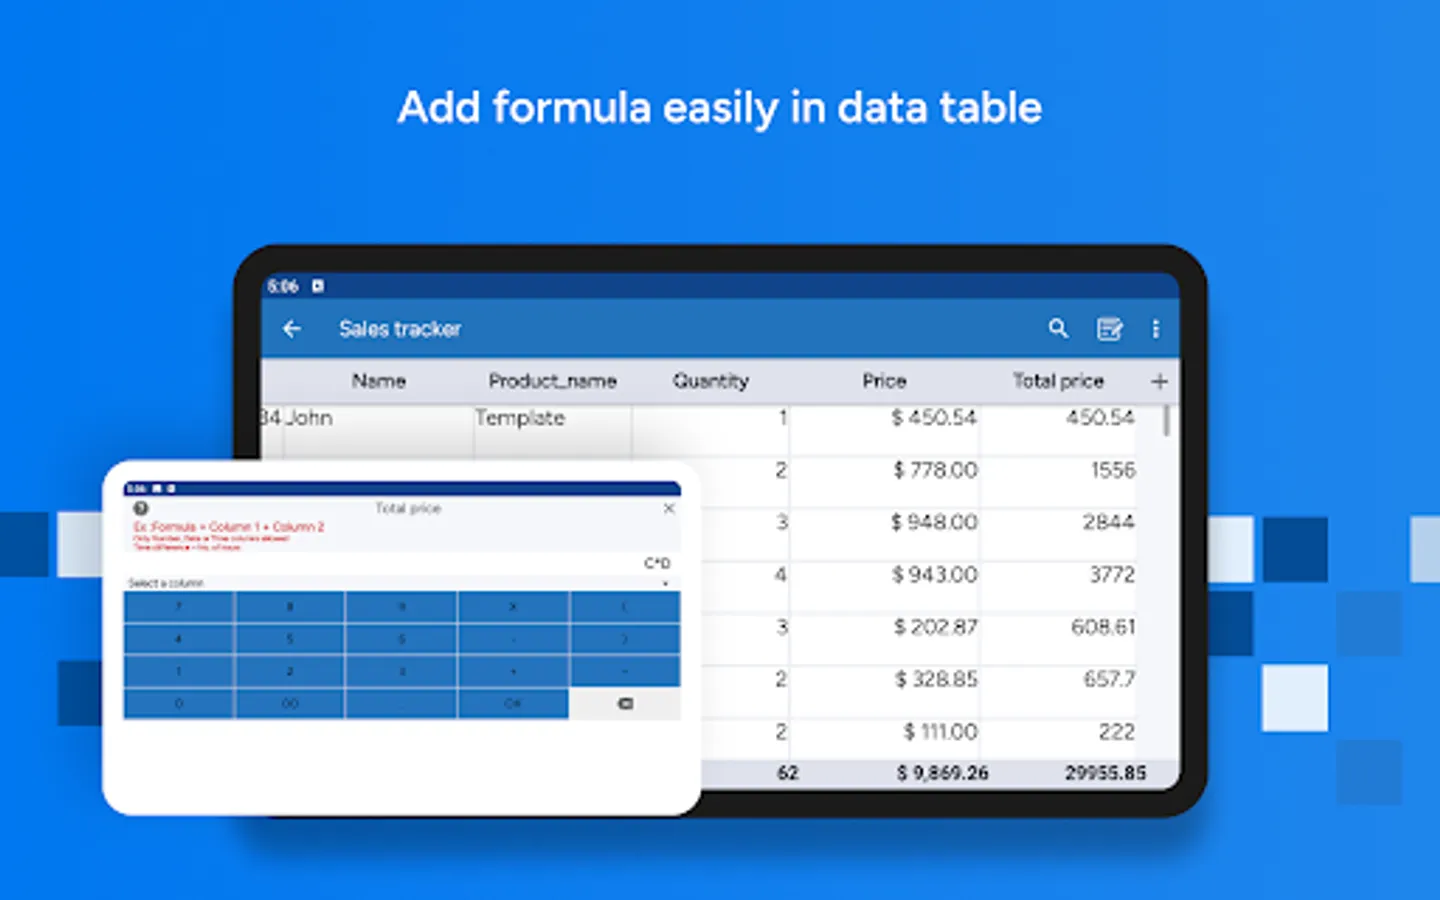Screen dimensions: 1440x900
Task: Open the search icon in Sales tracker toolbar
Action: [1059, 329]
